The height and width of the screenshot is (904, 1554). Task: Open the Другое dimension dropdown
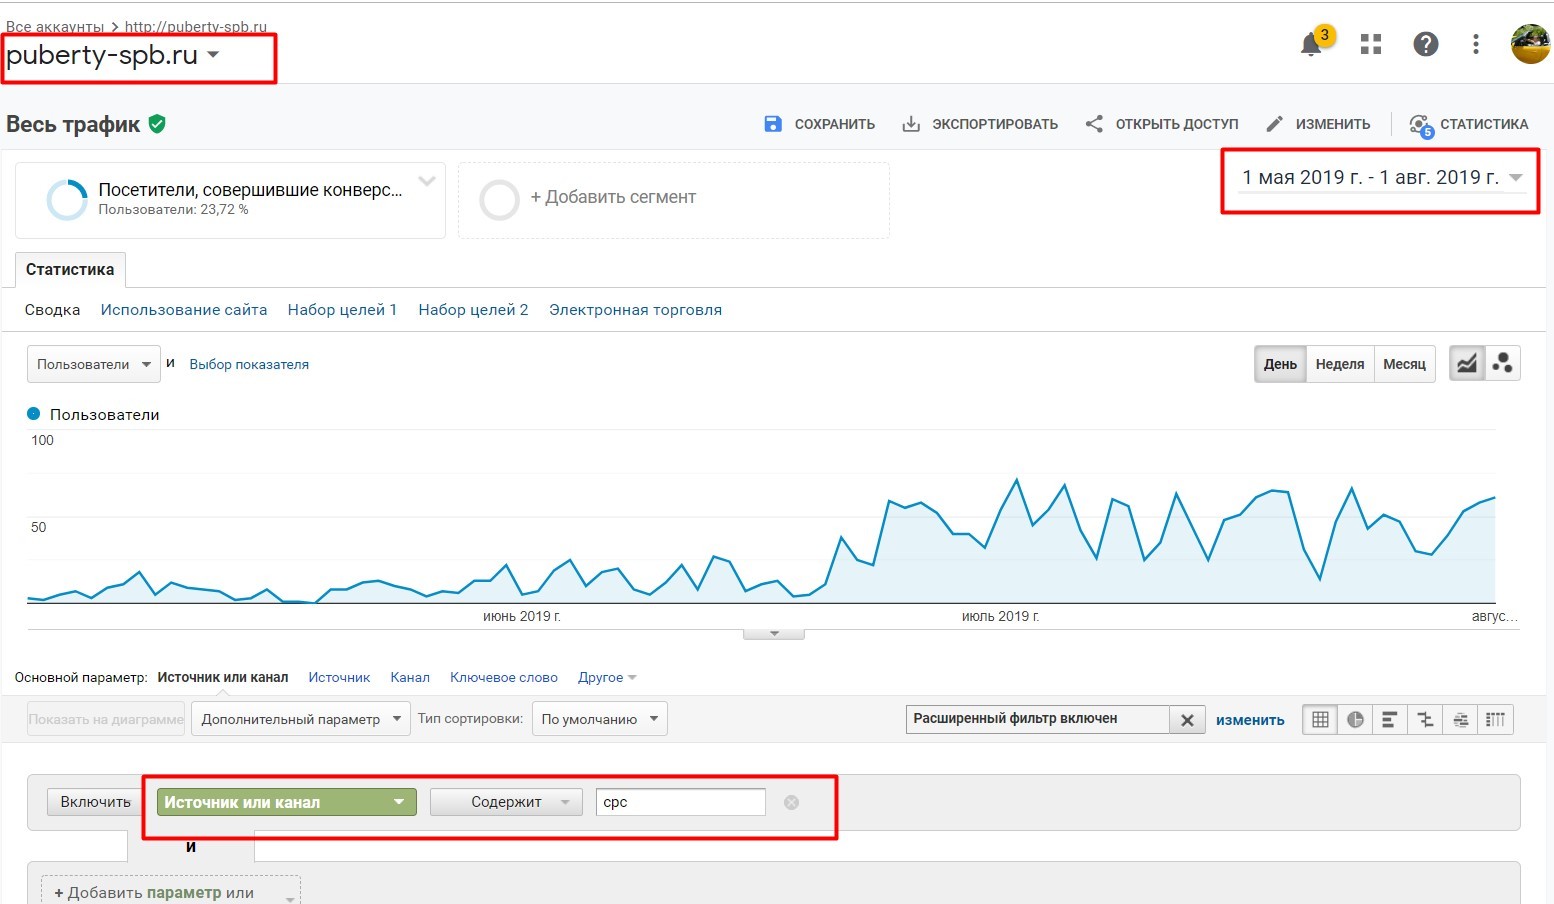[607, 677]
